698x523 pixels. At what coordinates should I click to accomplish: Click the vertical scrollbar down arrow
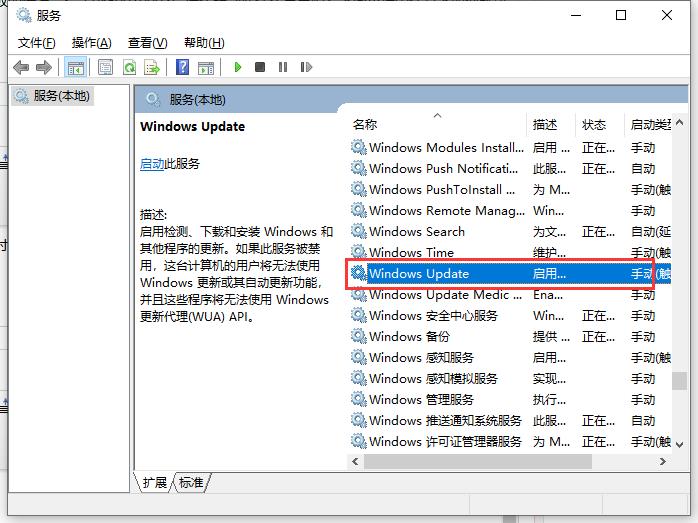[679, 444]
